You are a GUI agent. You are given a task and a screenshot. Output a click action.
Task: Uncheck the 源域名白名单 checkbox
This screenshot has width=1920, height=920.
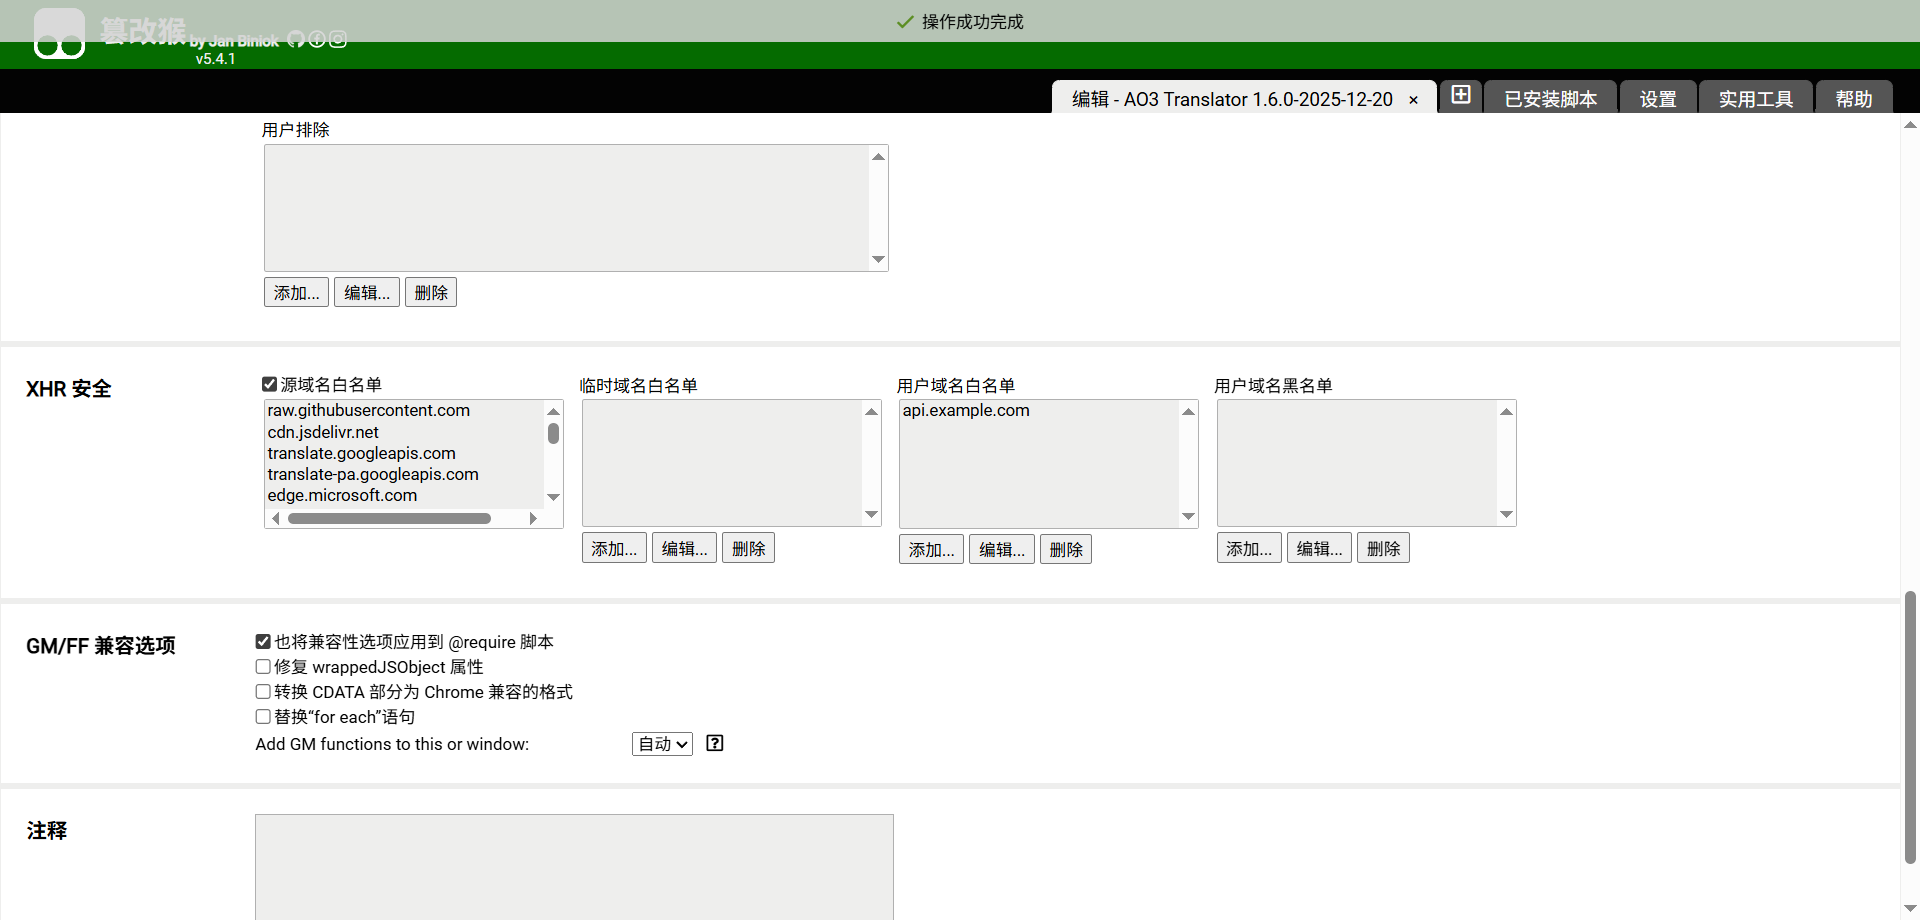coord(269,384)
